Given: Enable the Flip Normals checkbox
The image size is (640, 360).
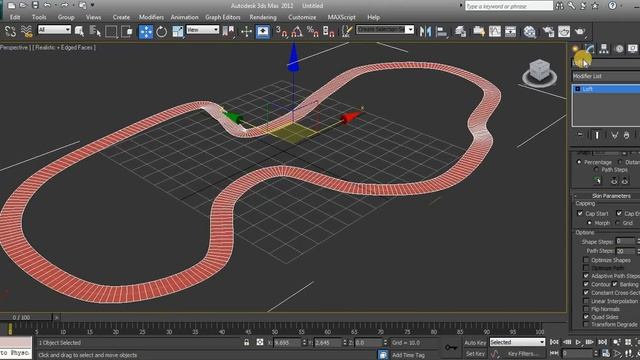Looking at the screenshot, I should click(x=586, y=309).
